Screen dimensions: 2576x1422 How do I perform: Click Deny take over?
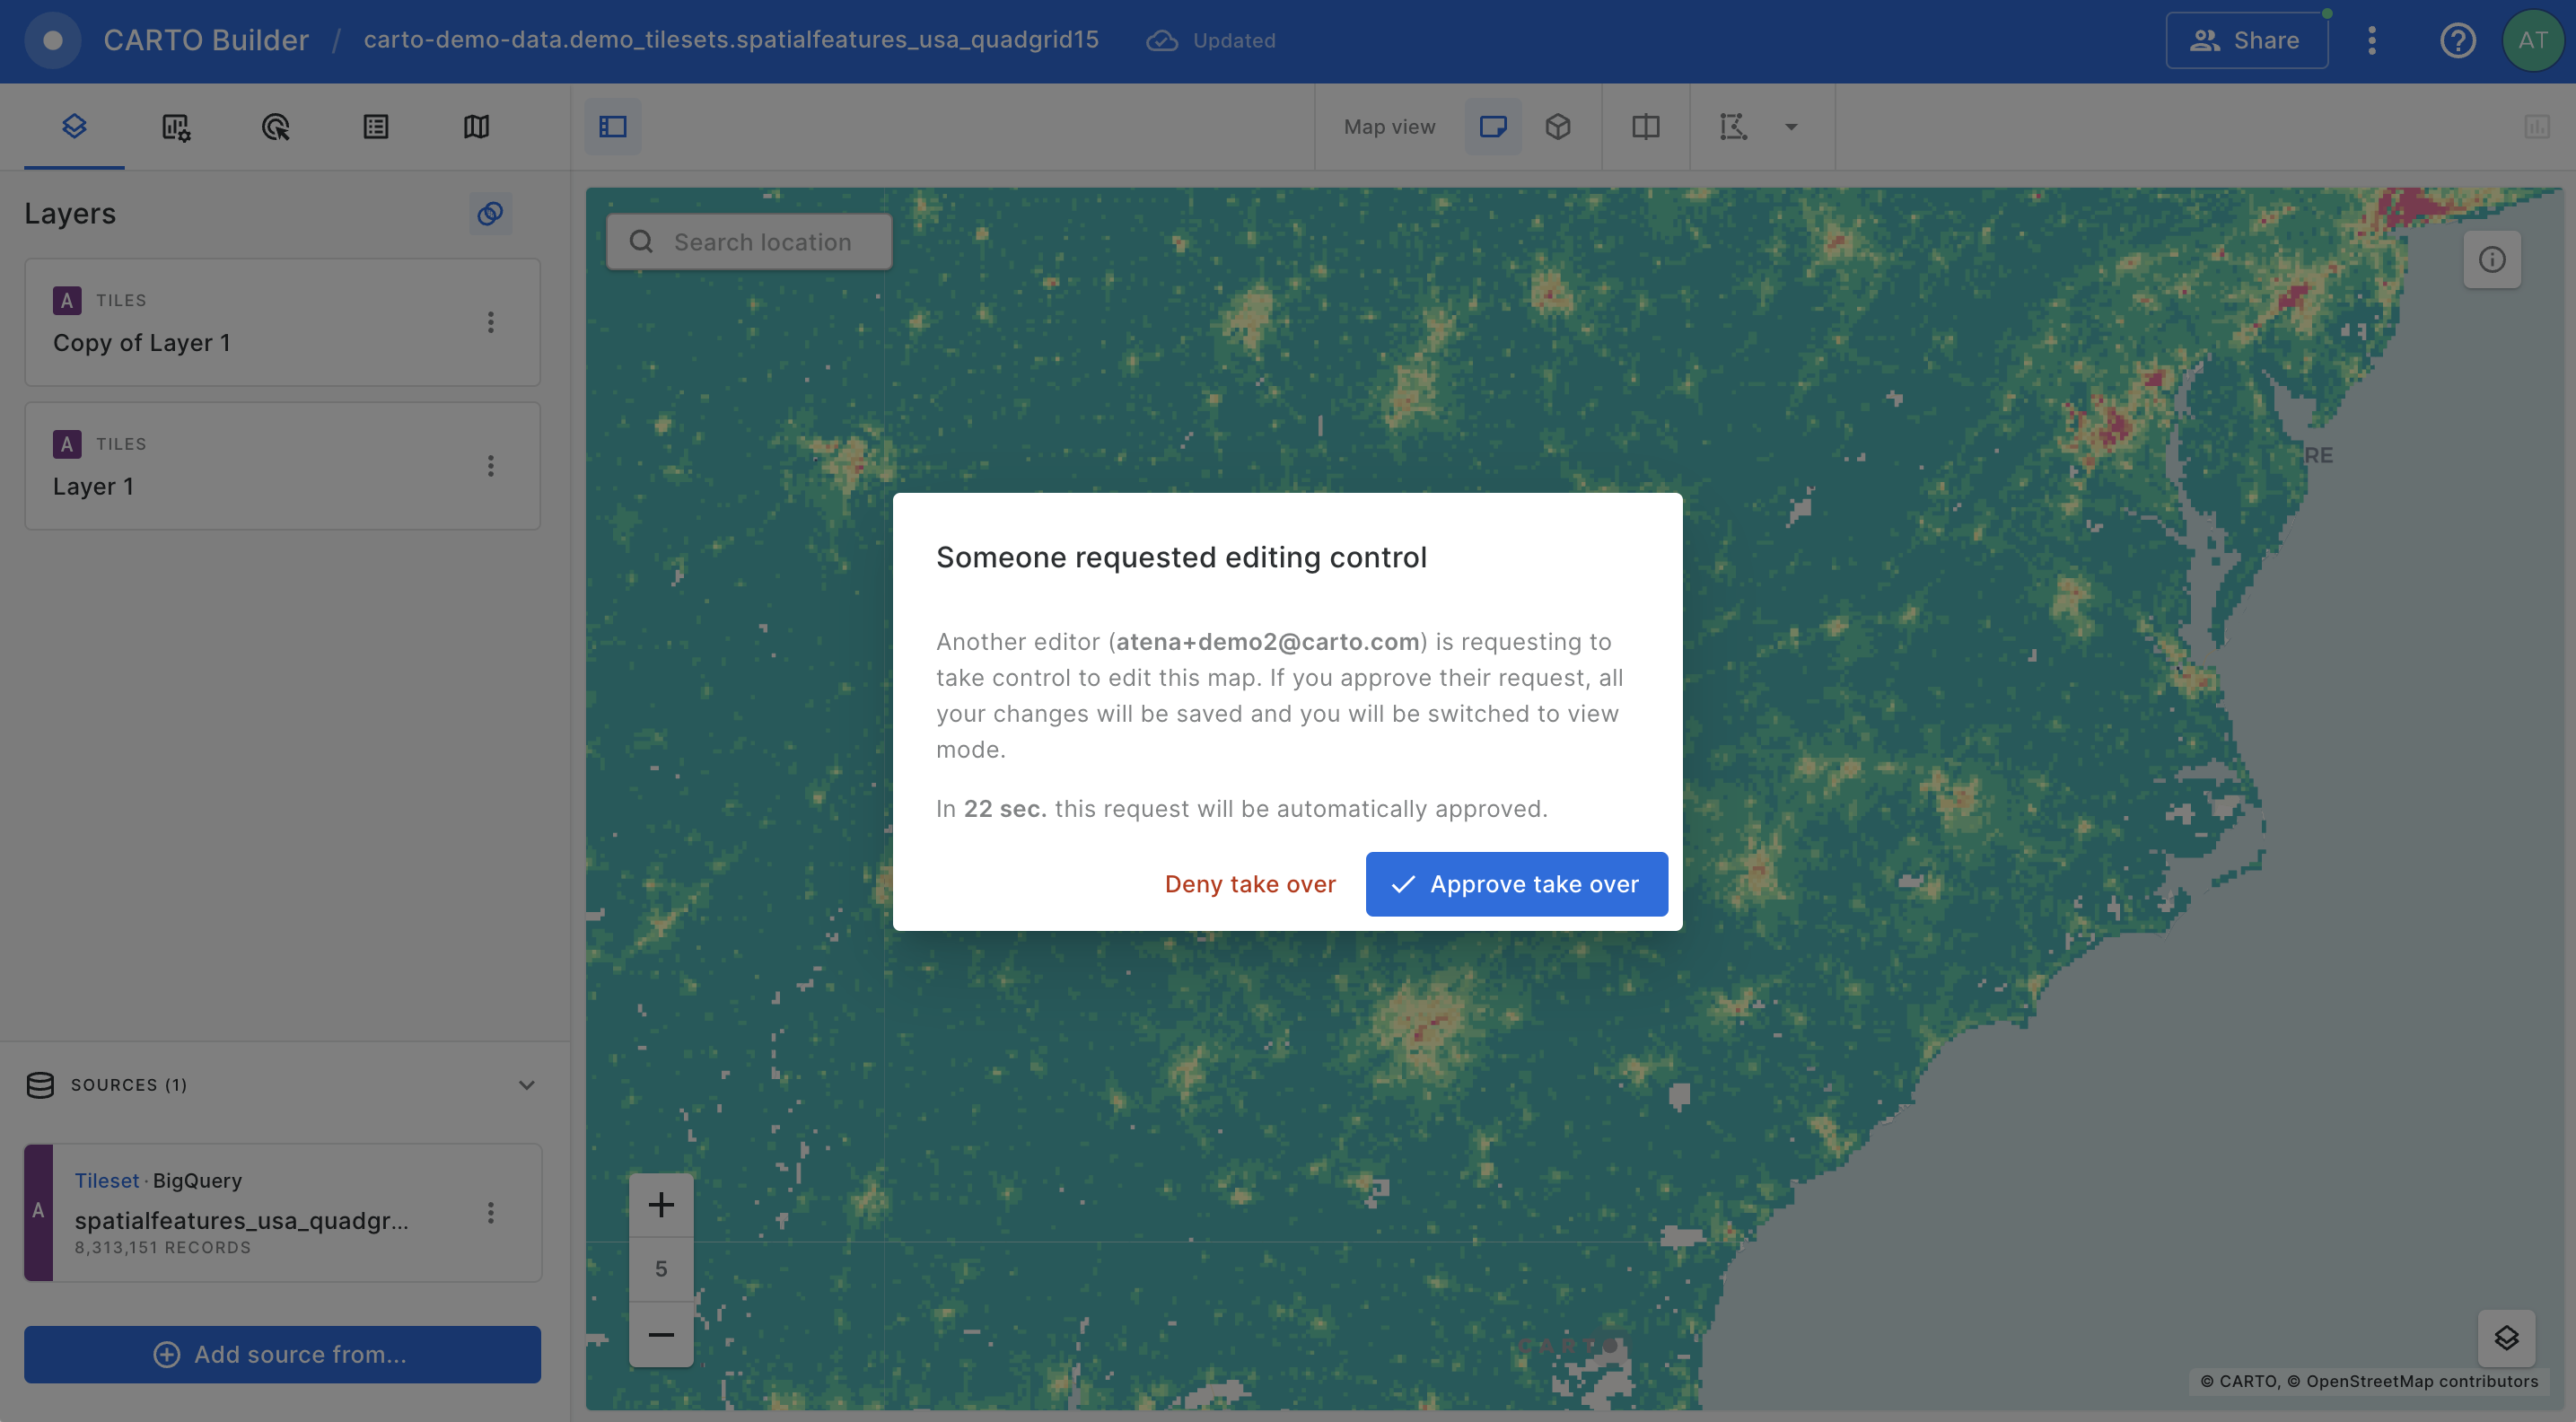pyautogui.click(x=1249, y=884)
